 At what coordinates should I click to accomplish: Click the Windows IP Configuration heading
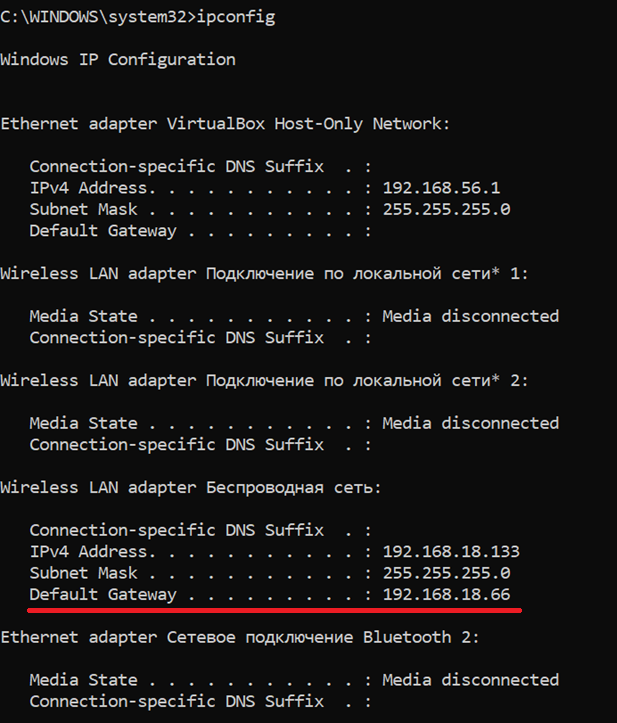[118, 60]
